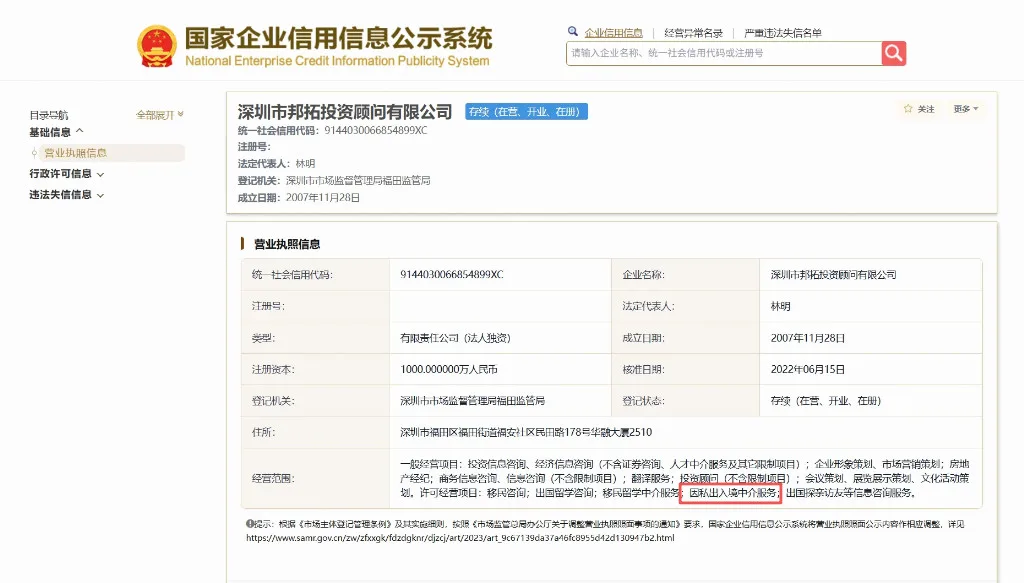Select the 经营异常名录 search tab
This screenshot has height=583, width=1024.
coord(694,33)
